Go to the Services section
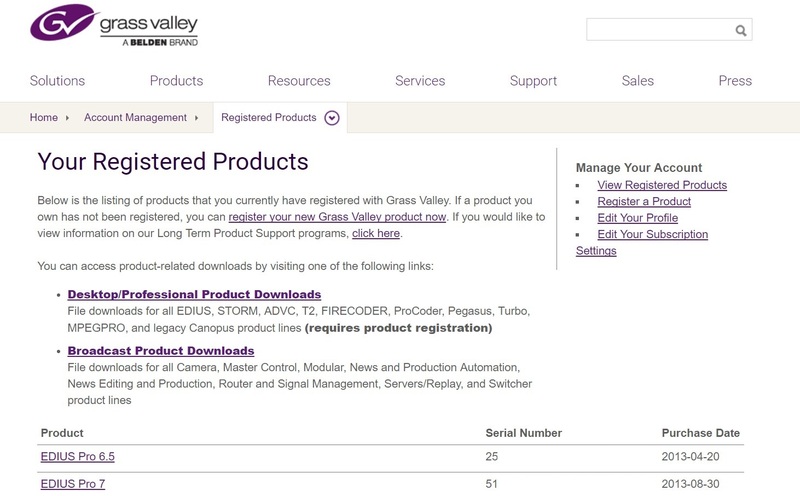800x496 pixels. (420, 81)
